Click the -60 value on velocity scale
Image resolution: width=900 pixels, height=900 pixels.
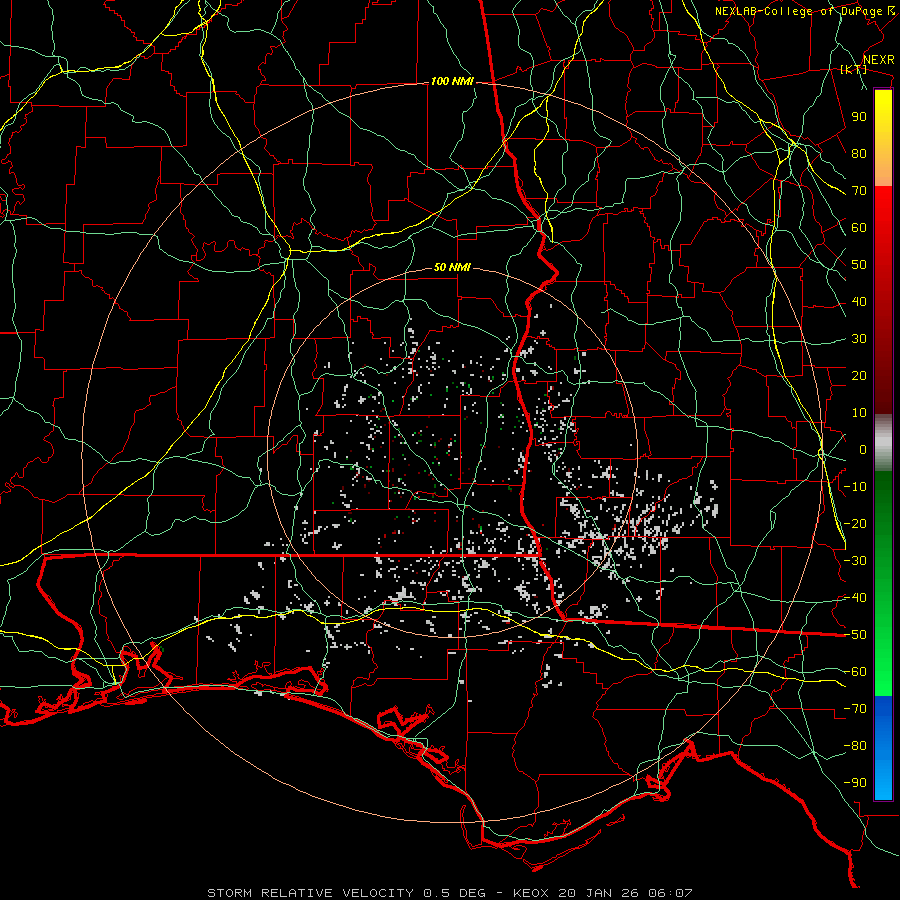[855, 672]
